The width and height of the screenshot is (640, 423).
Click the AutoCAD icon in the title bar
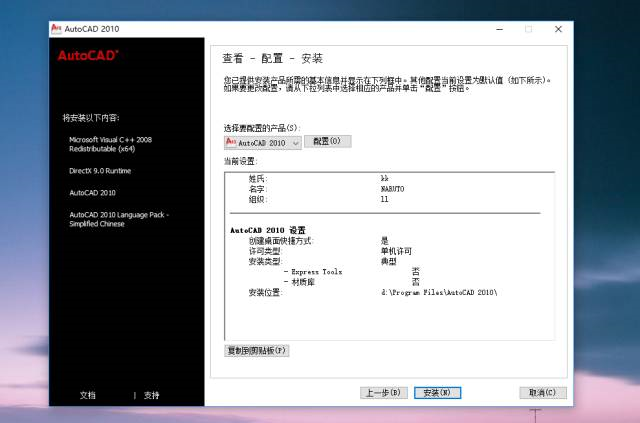[56, 29]
